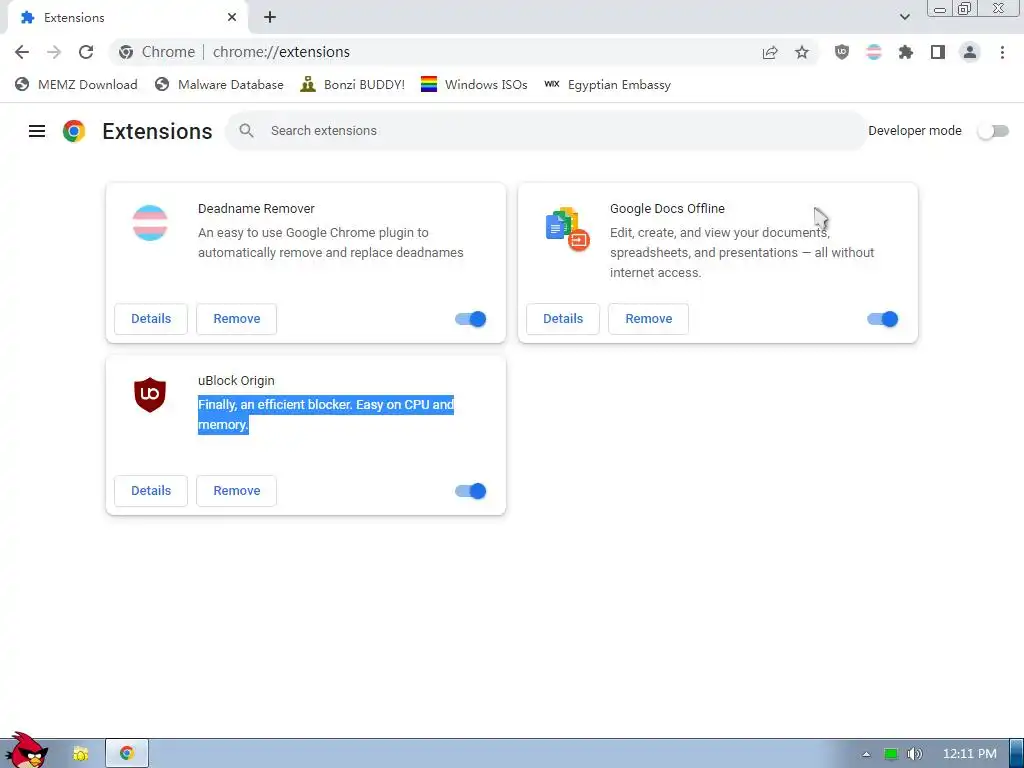Bookmark this page with the star icon
Screen dimensions: 1024x768
(x=802, y=52)
